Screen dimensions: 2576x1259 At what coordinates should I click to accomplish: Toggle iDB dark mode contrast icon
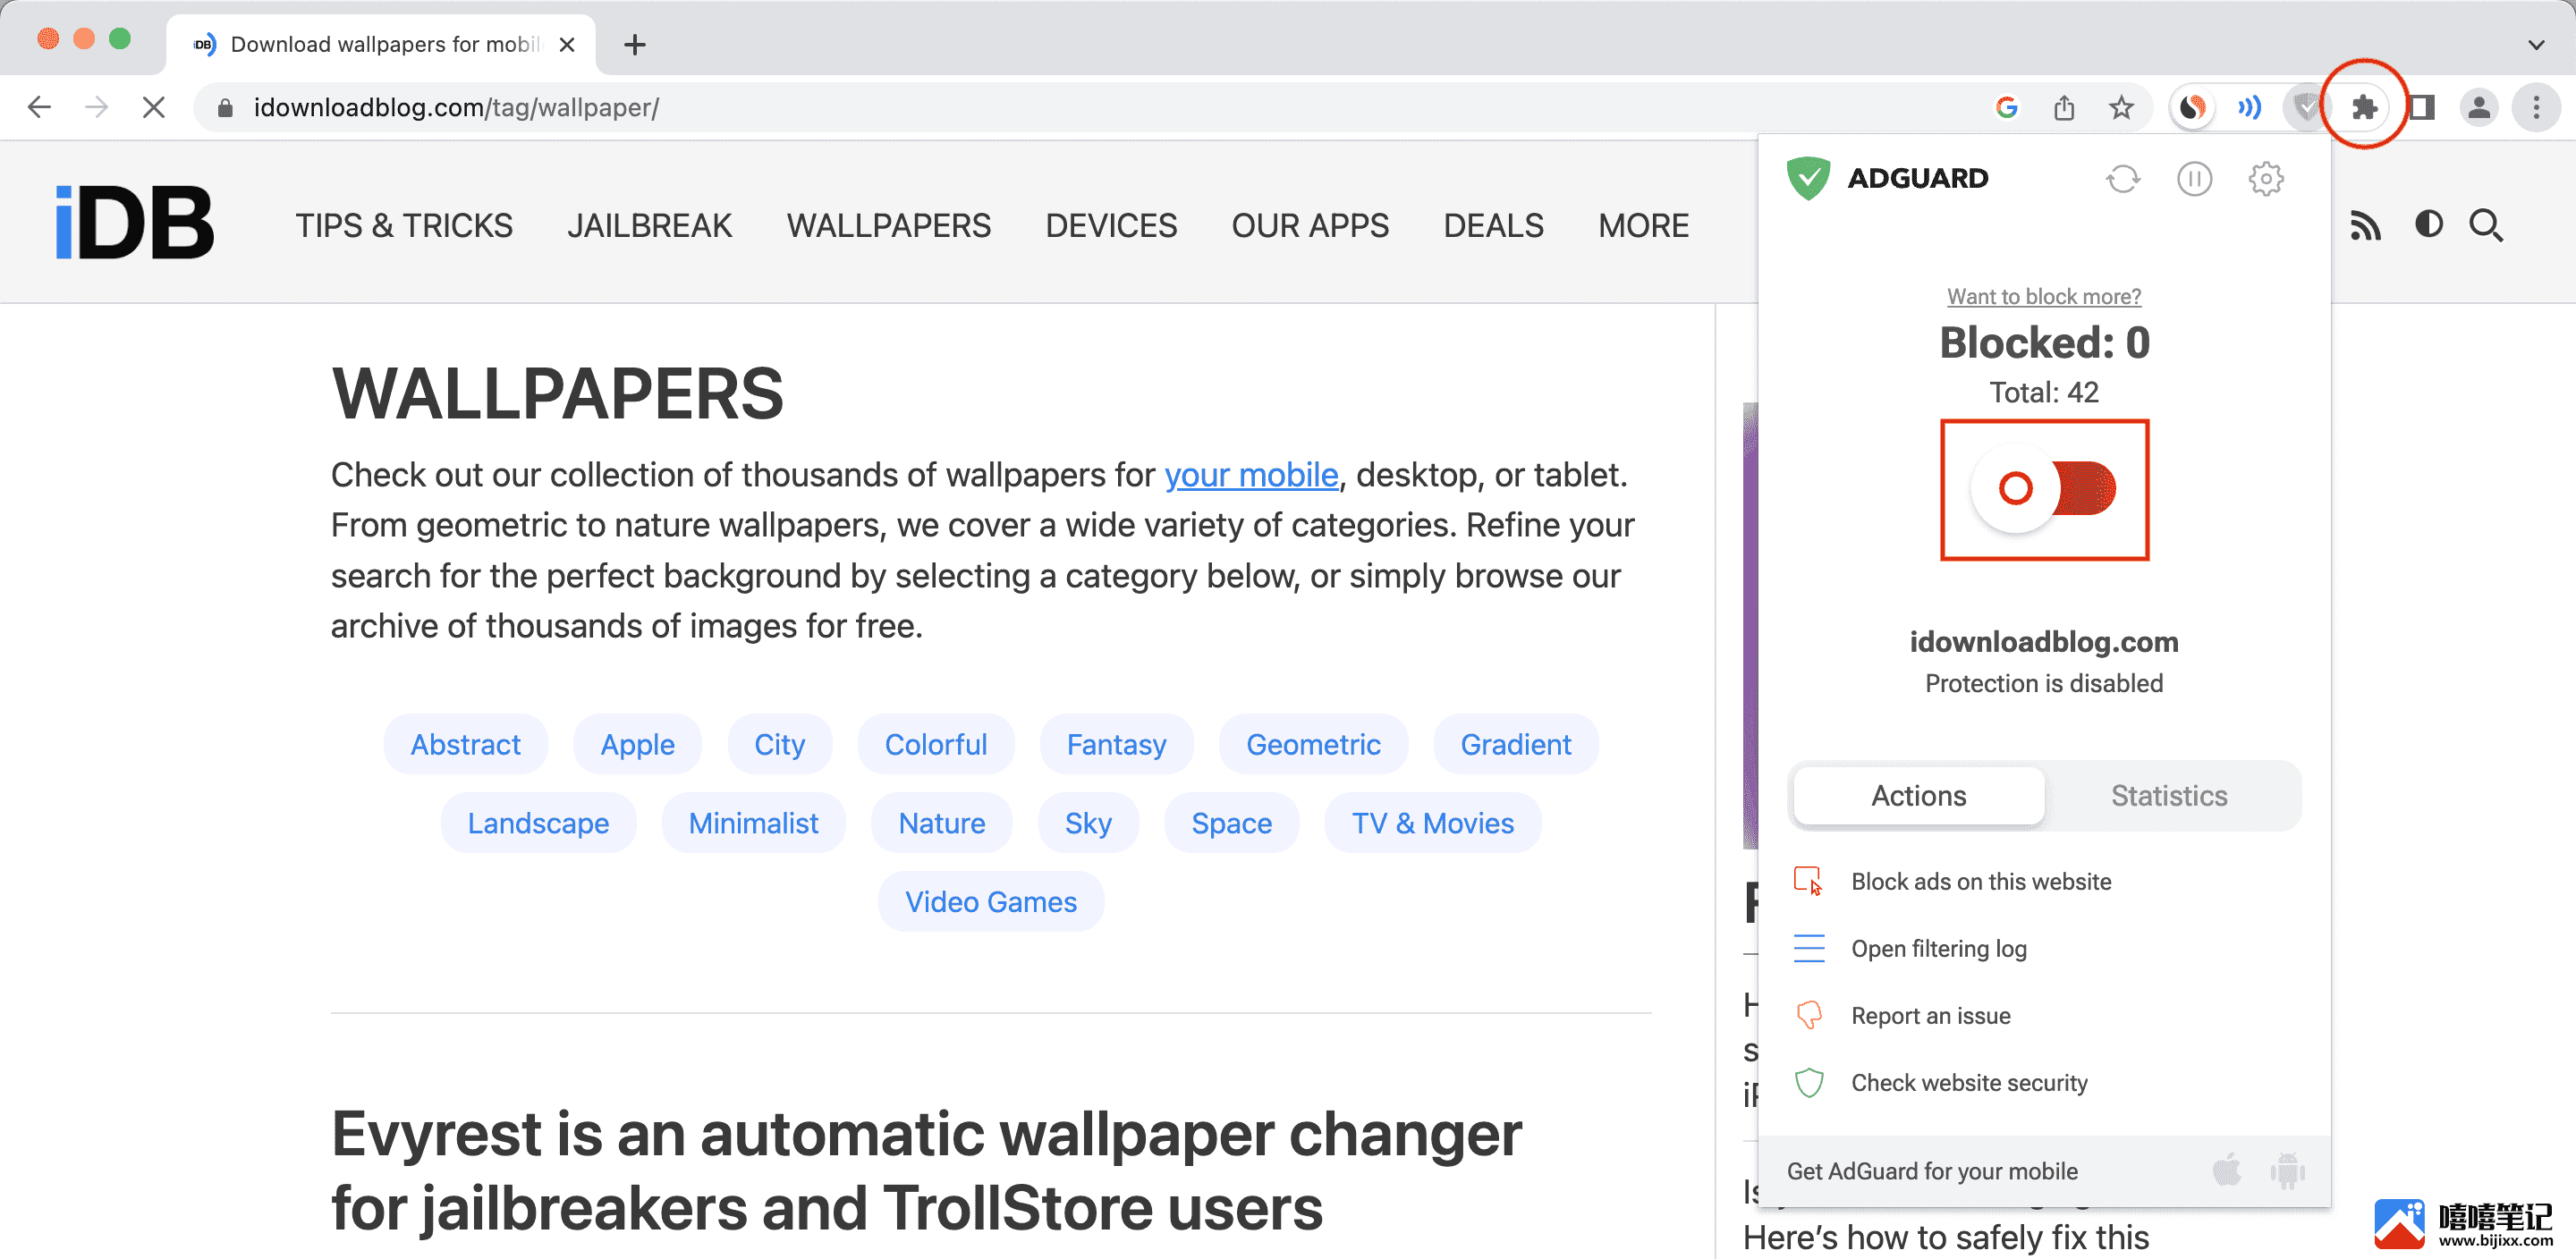click(2429, 224)
